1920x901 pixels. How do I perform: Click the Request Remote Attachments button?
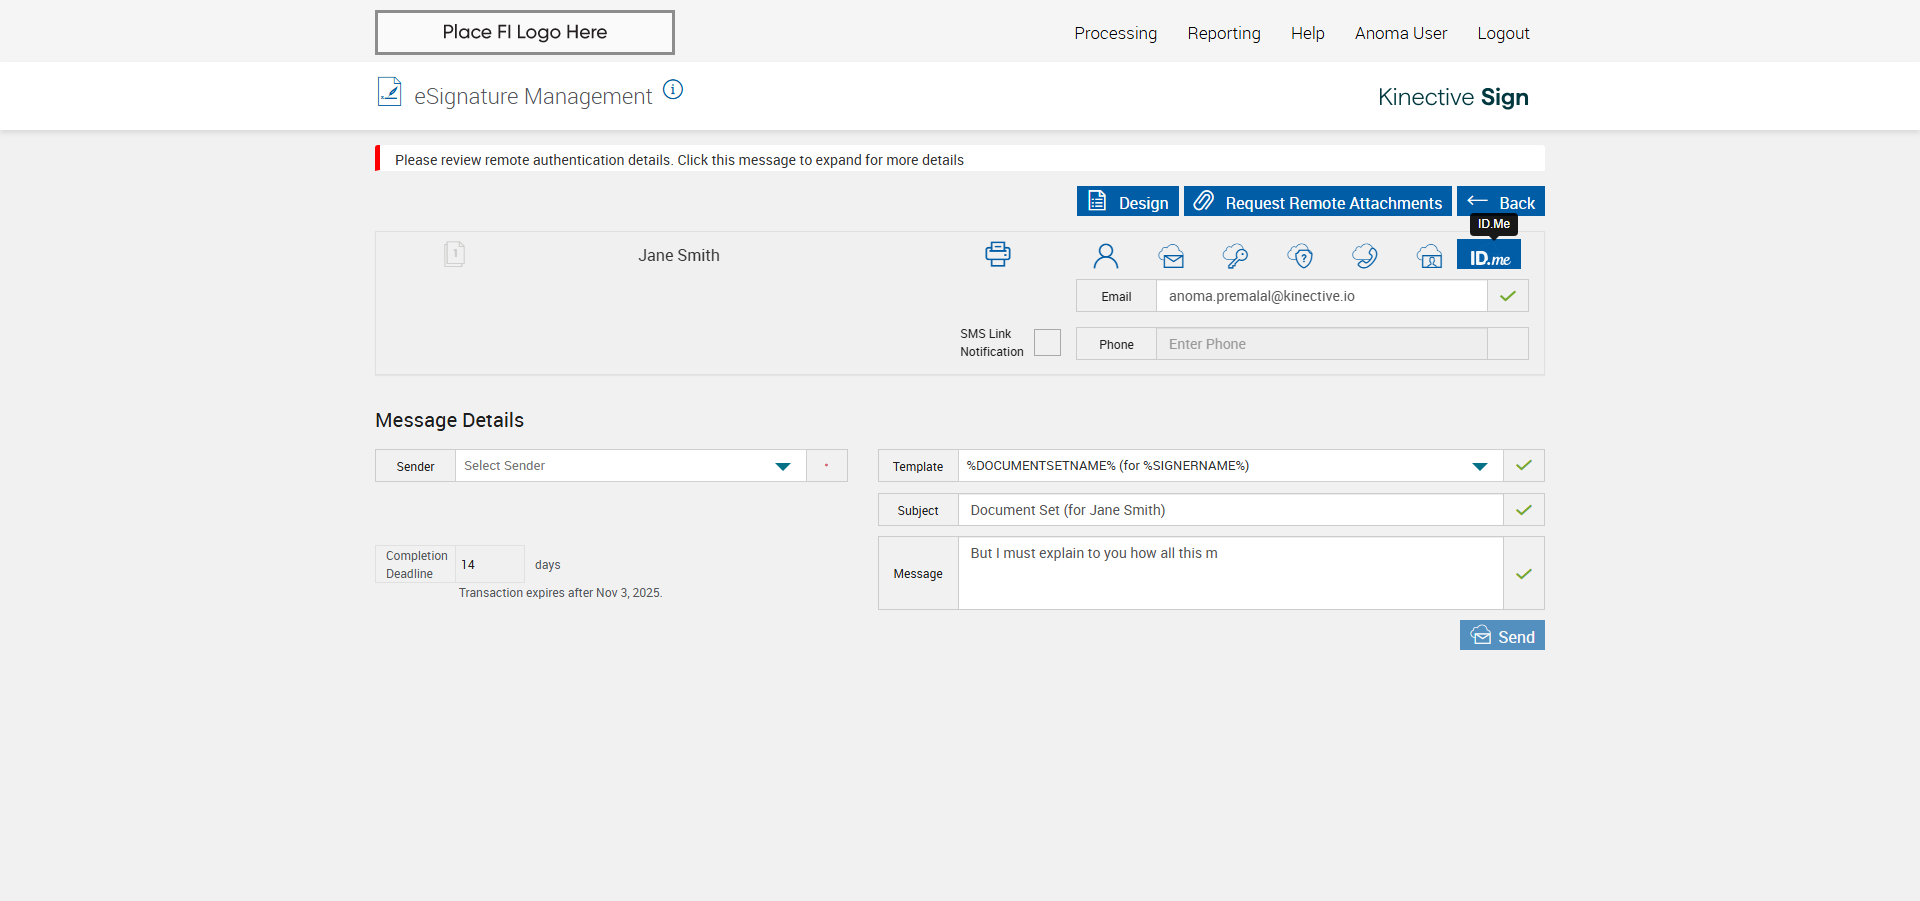click(x=1318, y=202)
